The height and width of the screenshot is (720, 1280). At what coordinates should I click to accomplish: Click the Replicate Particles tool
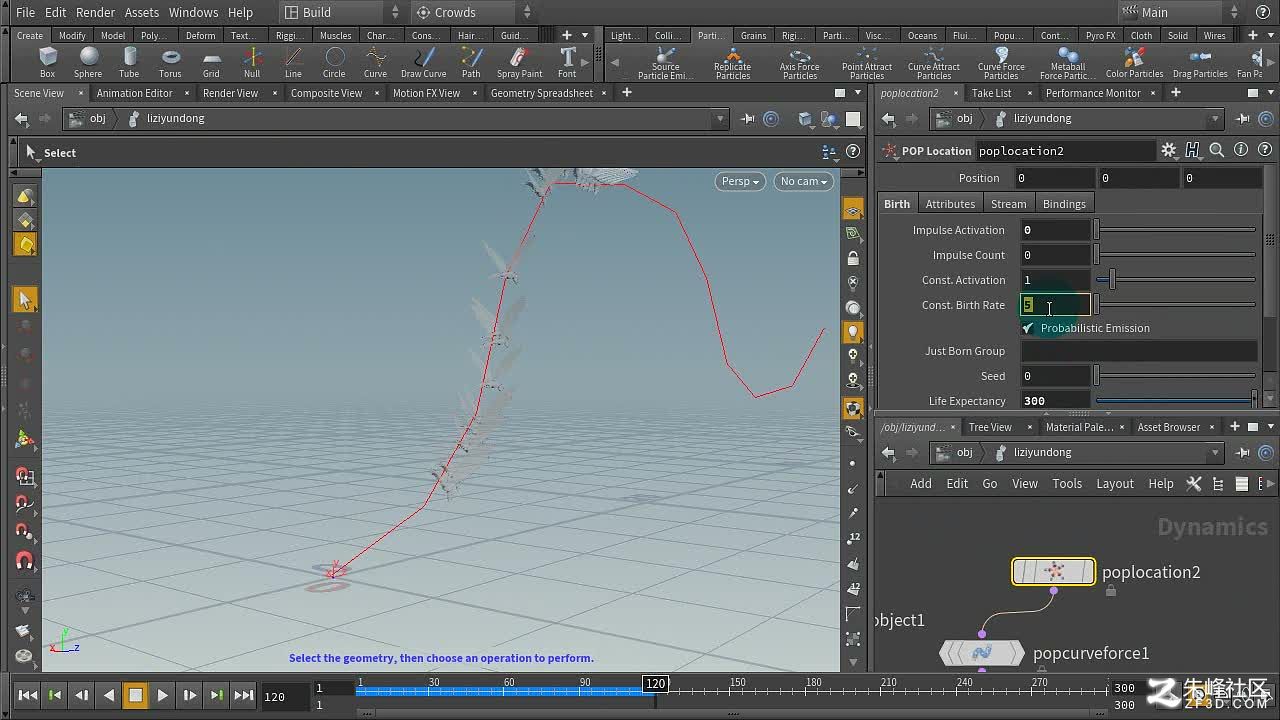732,63
